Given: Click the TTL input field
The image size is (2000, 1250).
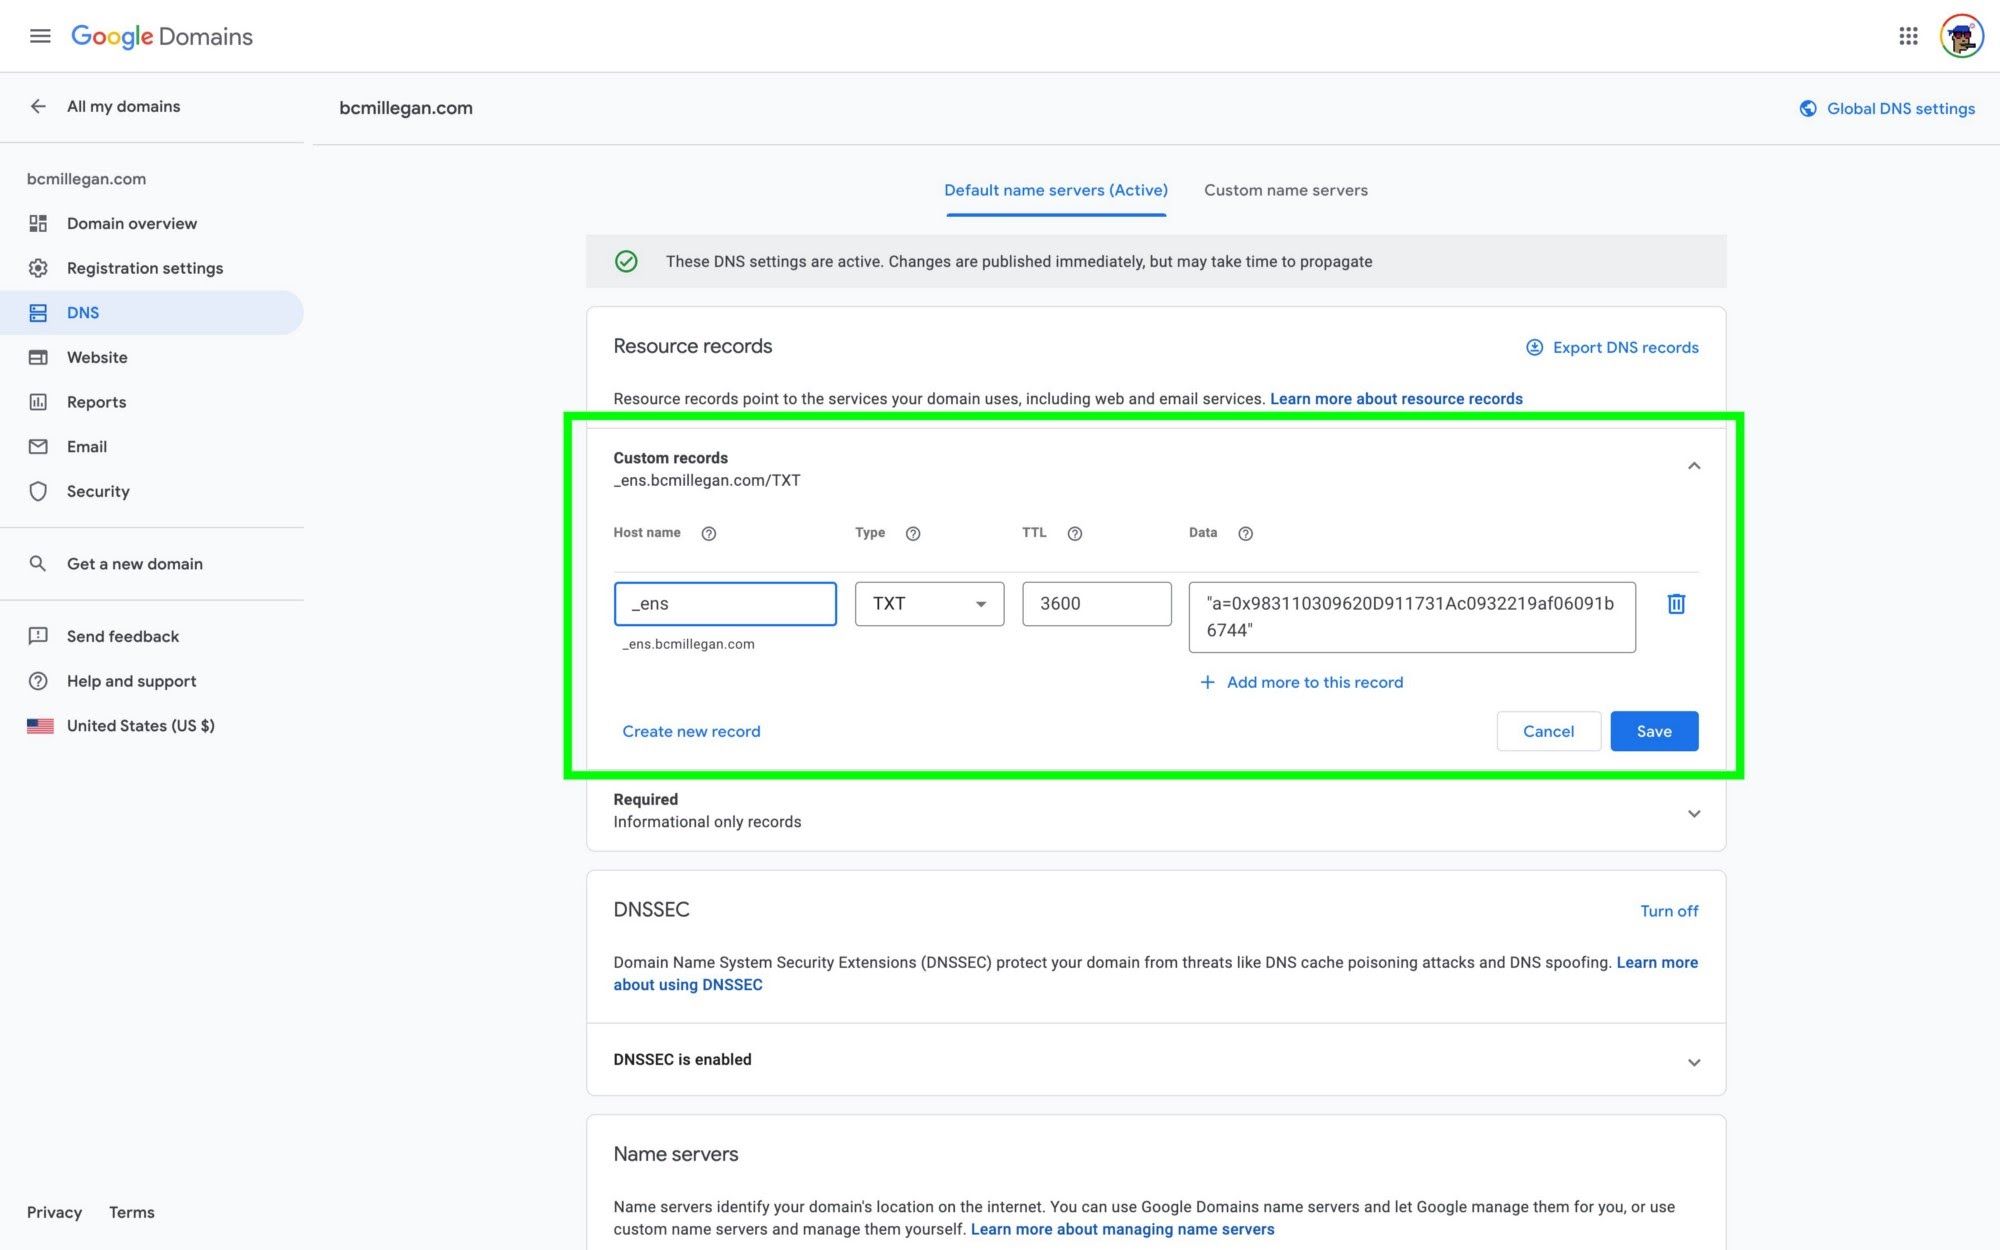Looking at the screenshot, I should pos(1096,604).
